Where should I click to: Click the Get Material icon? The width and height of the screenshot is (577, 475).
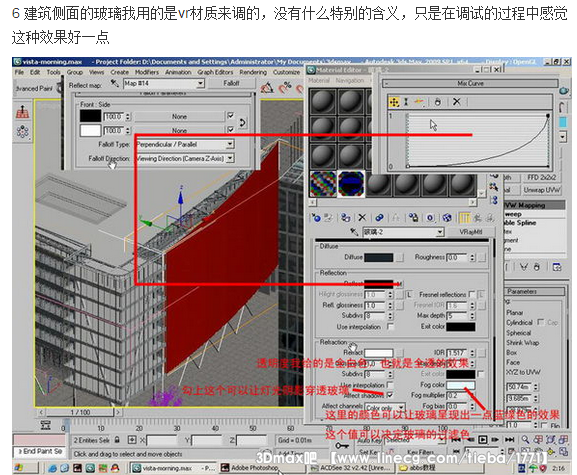point(316,218)
